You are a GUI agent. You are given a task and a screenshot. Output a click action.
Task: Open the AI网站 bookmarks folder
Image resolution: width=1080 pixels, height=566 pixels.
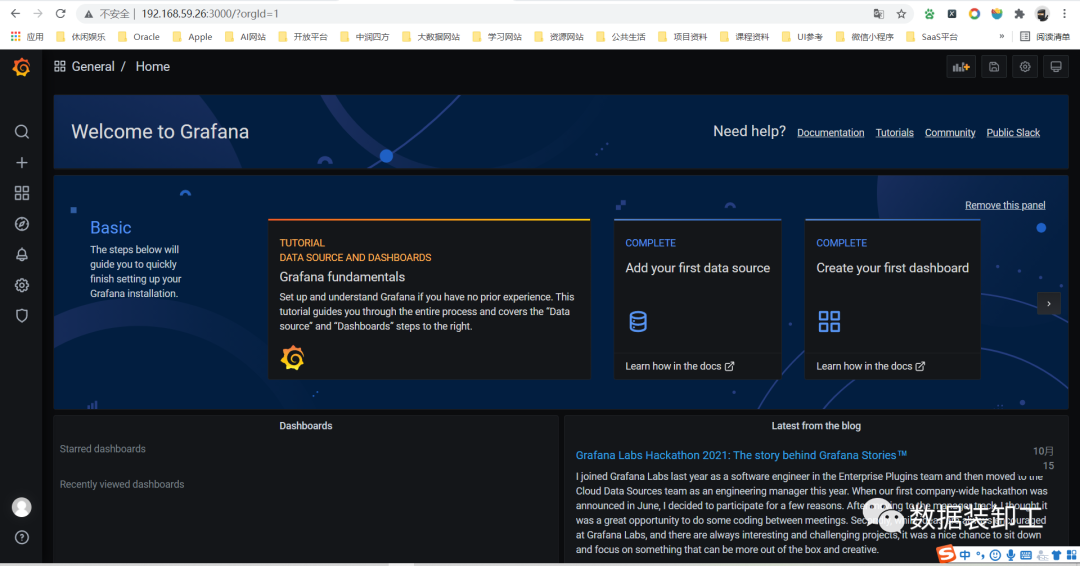click(245, 36)
